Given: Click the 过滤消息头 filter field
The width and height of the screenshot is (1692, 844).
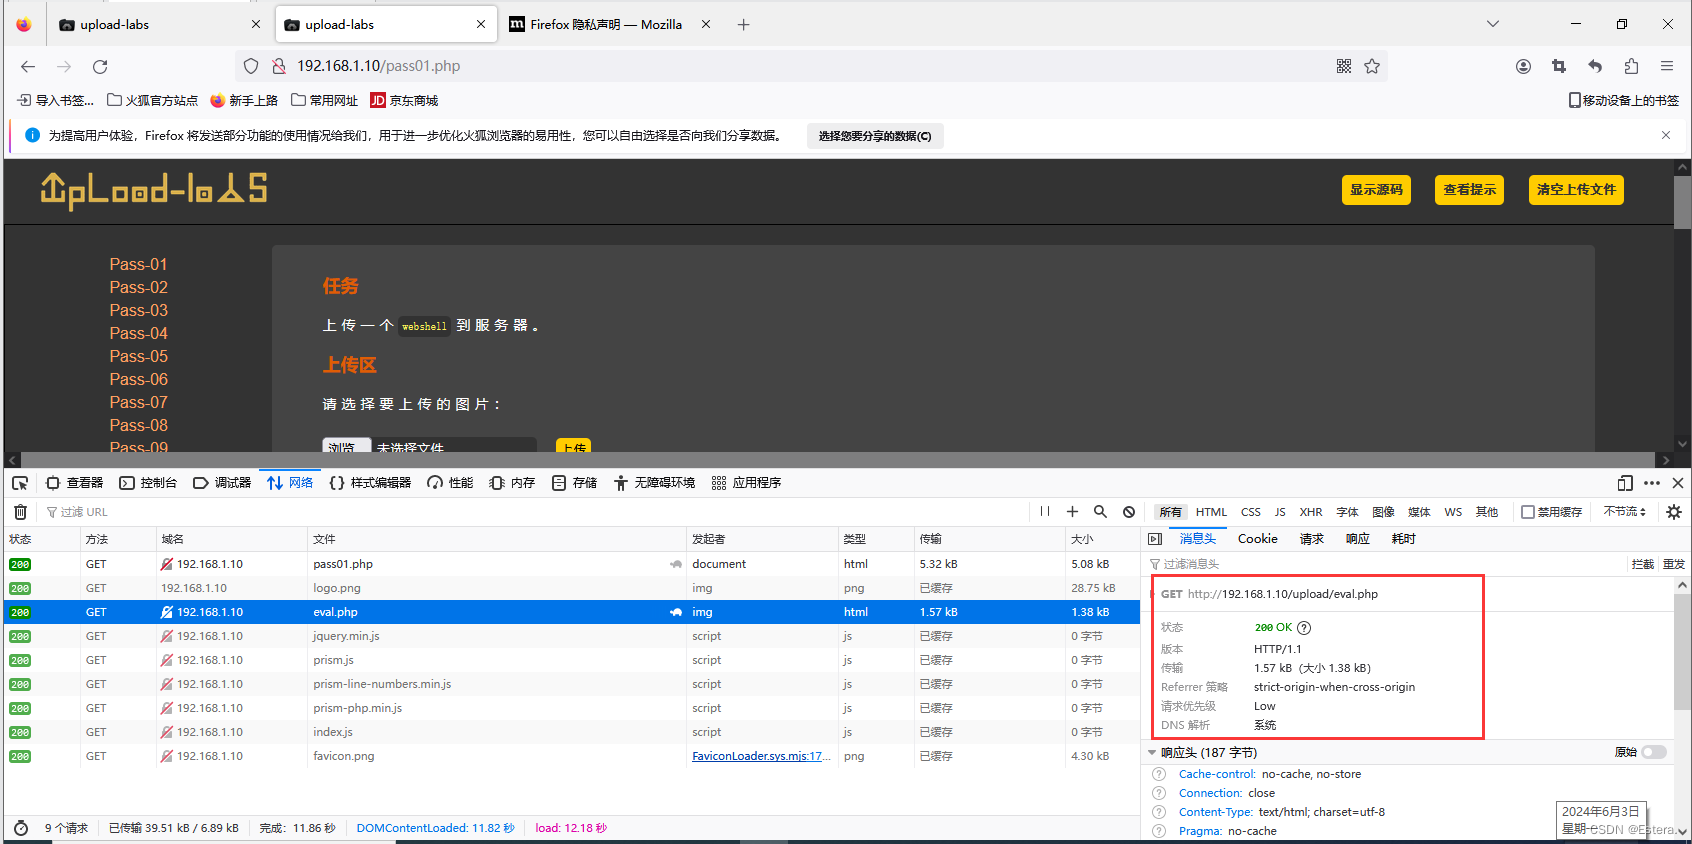Looking at the screenshot, I should [x=1385, y=565].
